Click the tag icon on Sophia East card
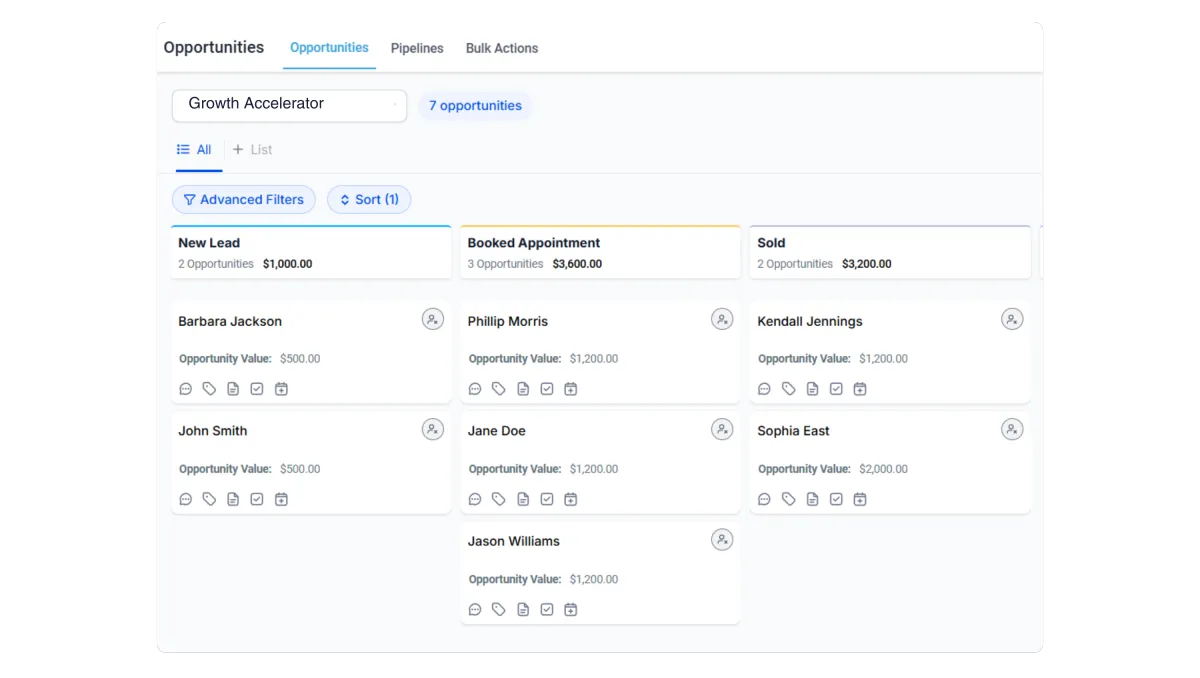The image size is (1200, 678). click(x=789, y=499)
